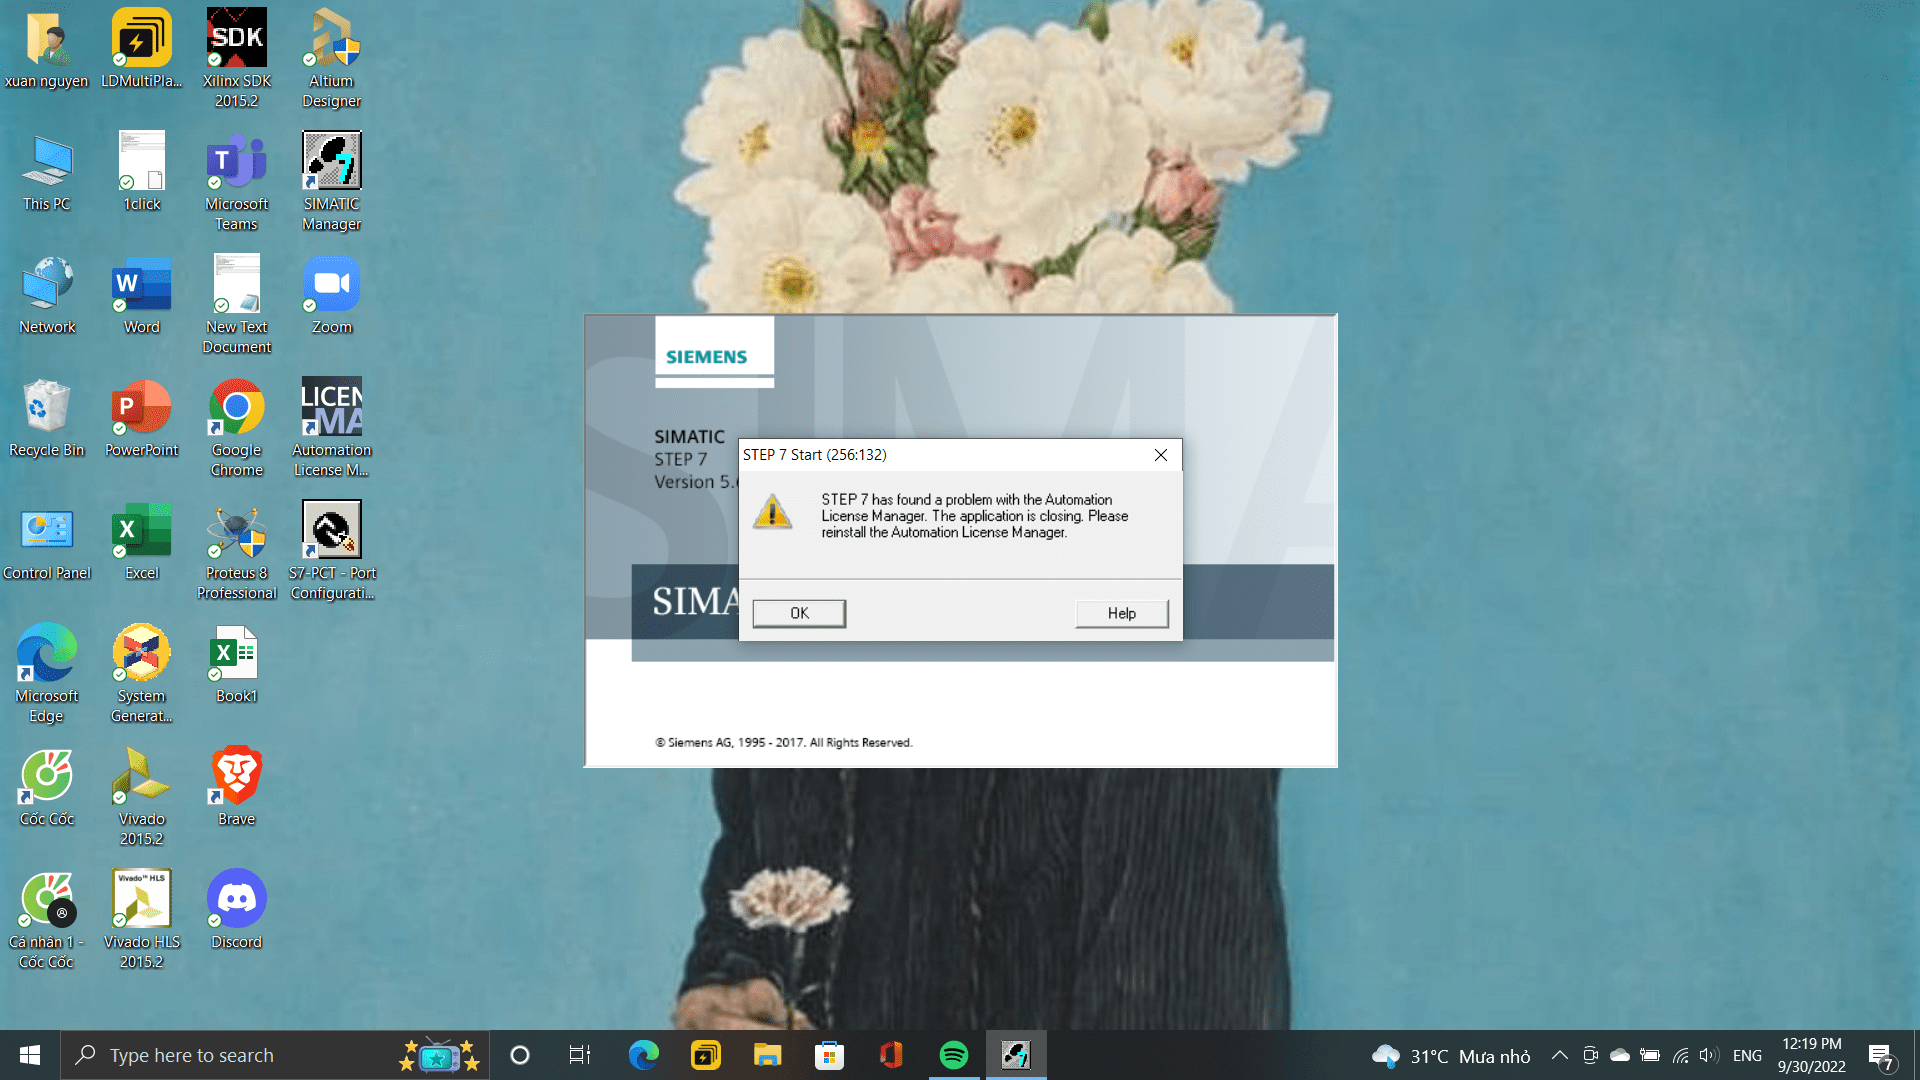The width and height of the screenshot is (1920, 1080).
Task: Launch Xilinx SDK 2015.2 icon
Action: (x=236, y=58)
